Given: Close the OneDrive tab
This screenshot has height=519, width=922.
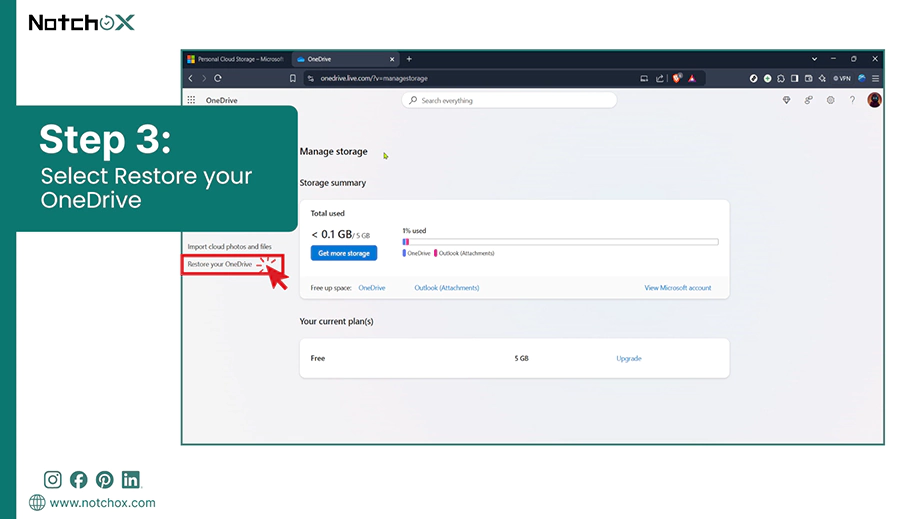Looking at the screenshot, I should 392,59.
